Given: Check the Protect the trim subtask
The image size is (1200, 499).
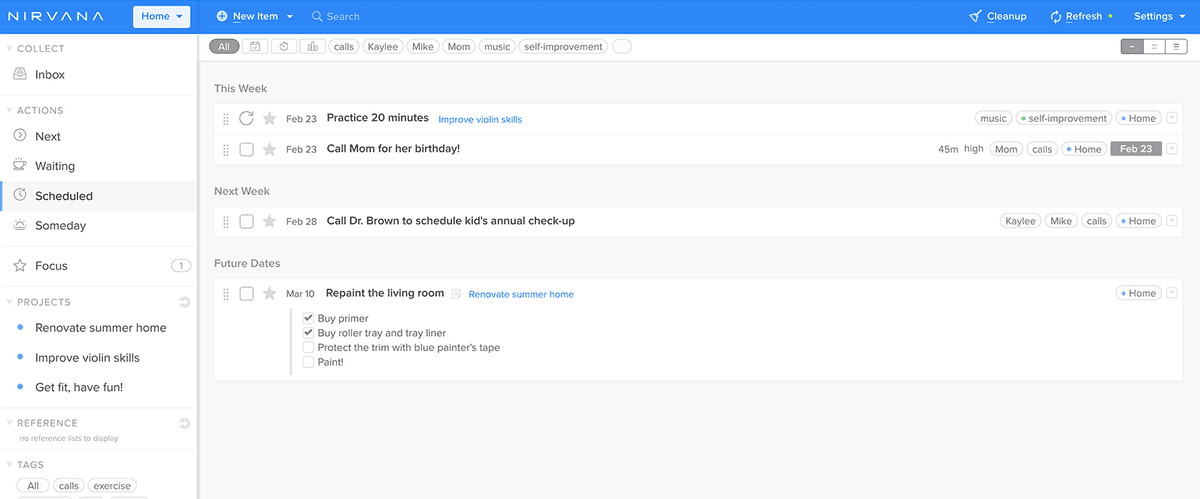Looking at the screenshot, I should [x=308, y=348].
